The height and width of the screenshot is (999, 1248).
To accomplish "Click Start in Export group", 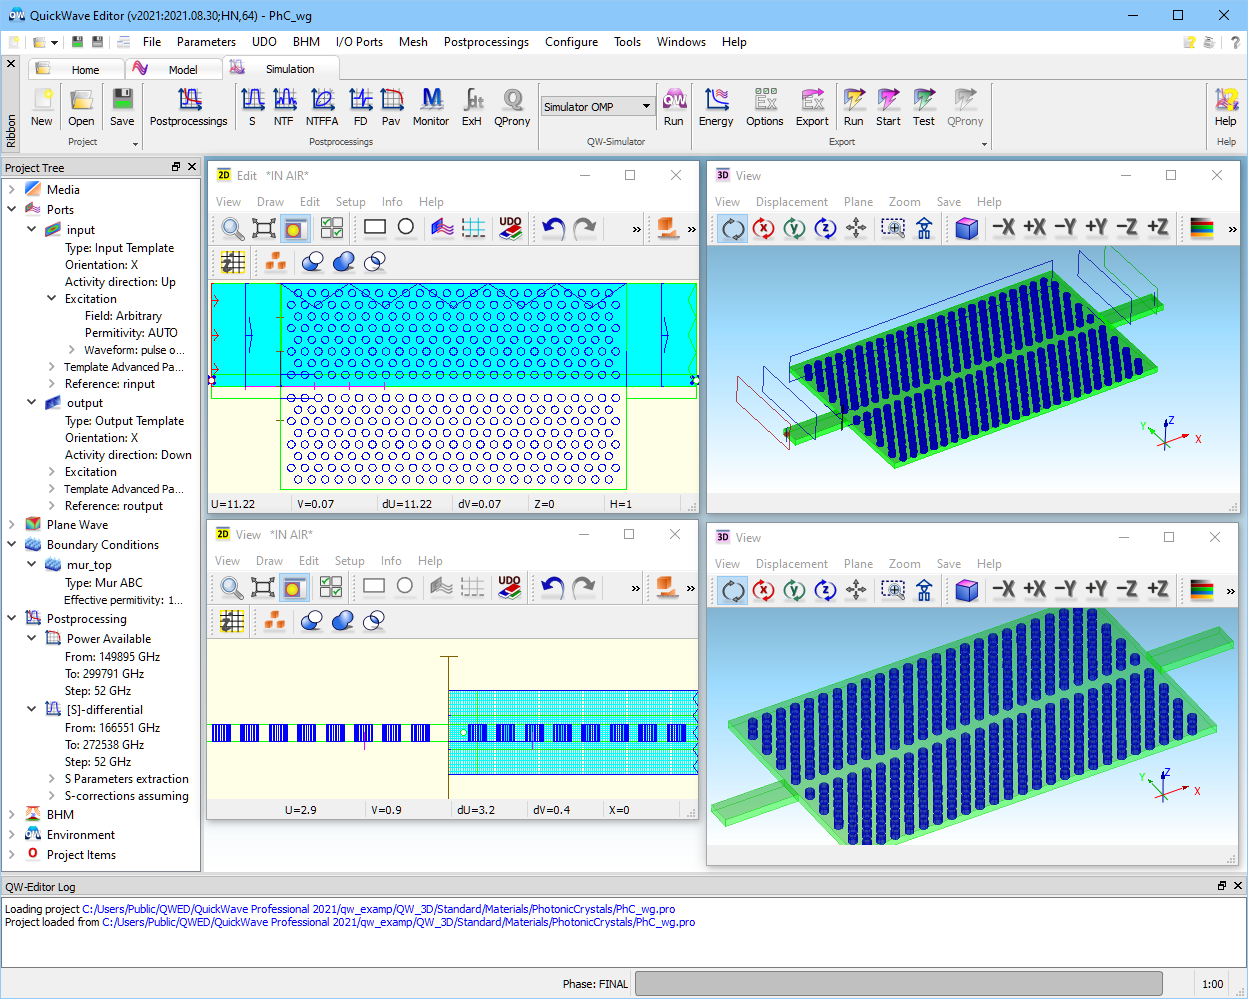I will tap(888, 107).
